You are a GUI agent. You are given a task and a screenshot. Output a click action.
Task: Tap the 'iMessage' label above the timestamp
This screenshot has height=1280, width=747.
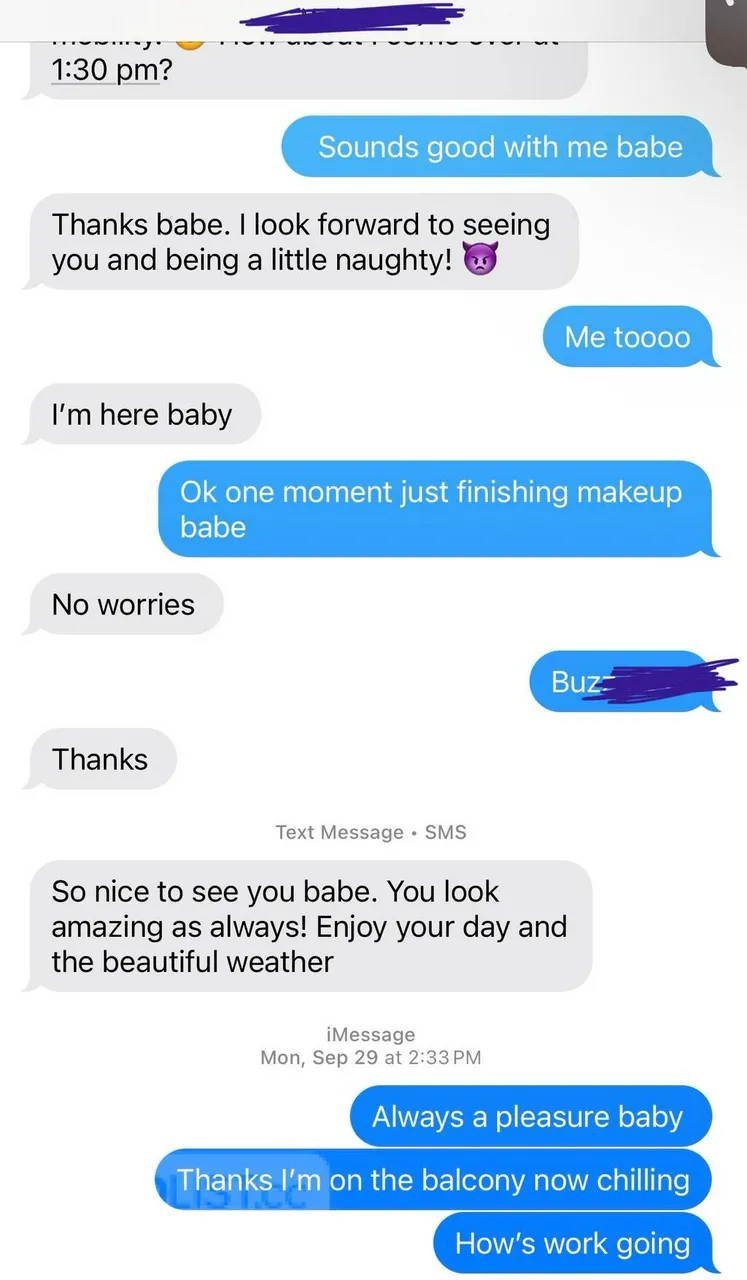[371, 1035]
